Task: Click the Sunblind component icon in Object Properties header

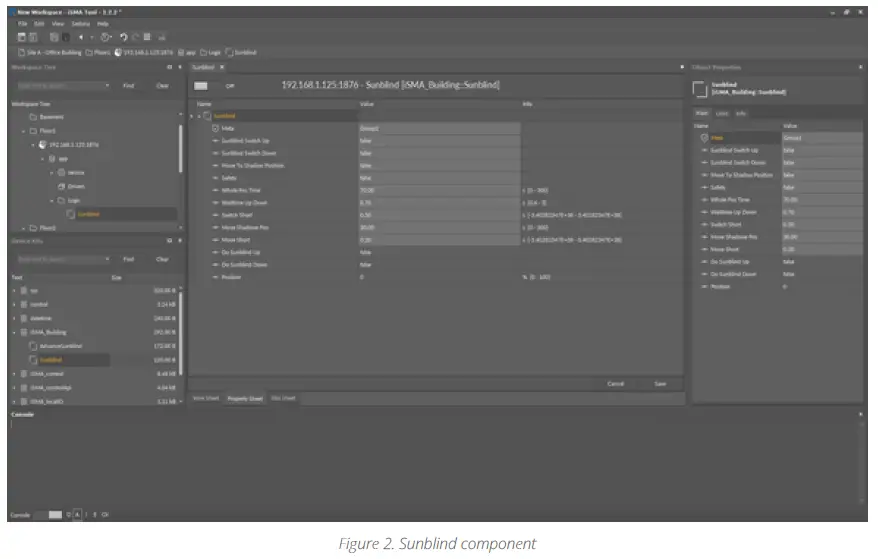Action: click(x=700, y=89)
